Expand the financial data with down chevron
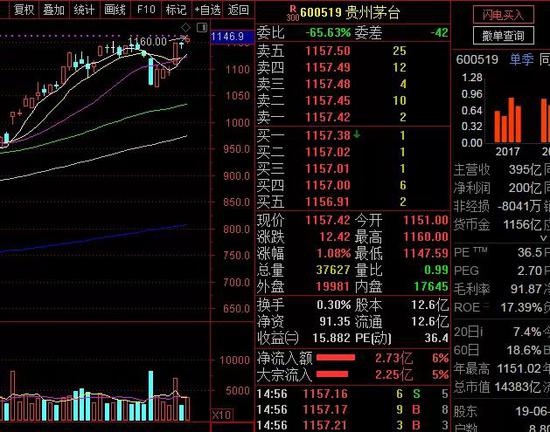 [x=543, y=238]
